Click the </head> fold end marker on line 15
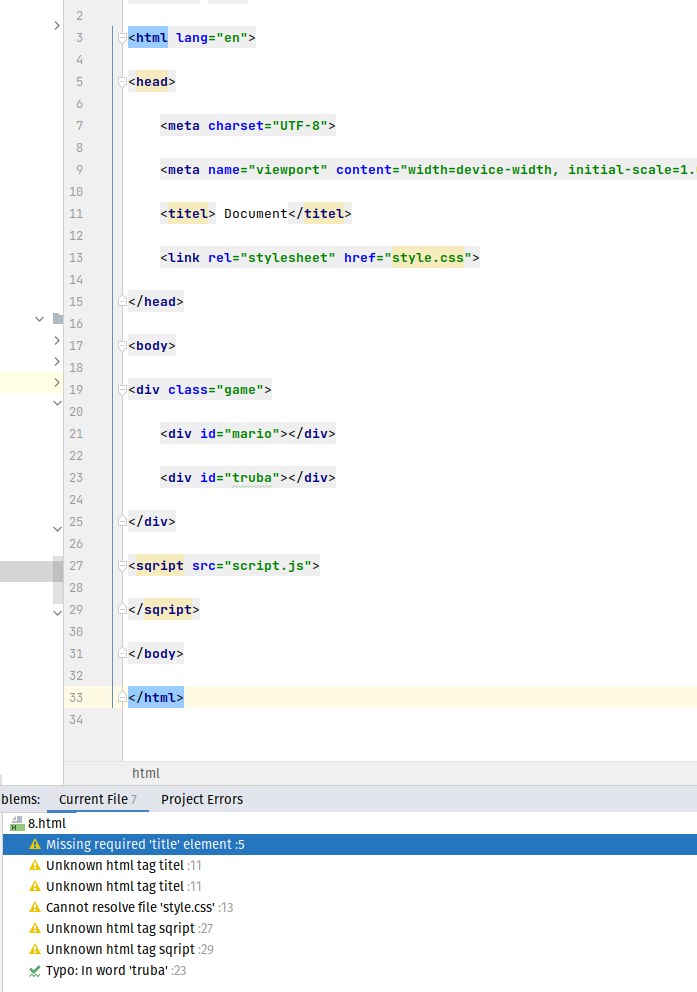The height and width of the screenshot is (992, 697). click(122, 302)
